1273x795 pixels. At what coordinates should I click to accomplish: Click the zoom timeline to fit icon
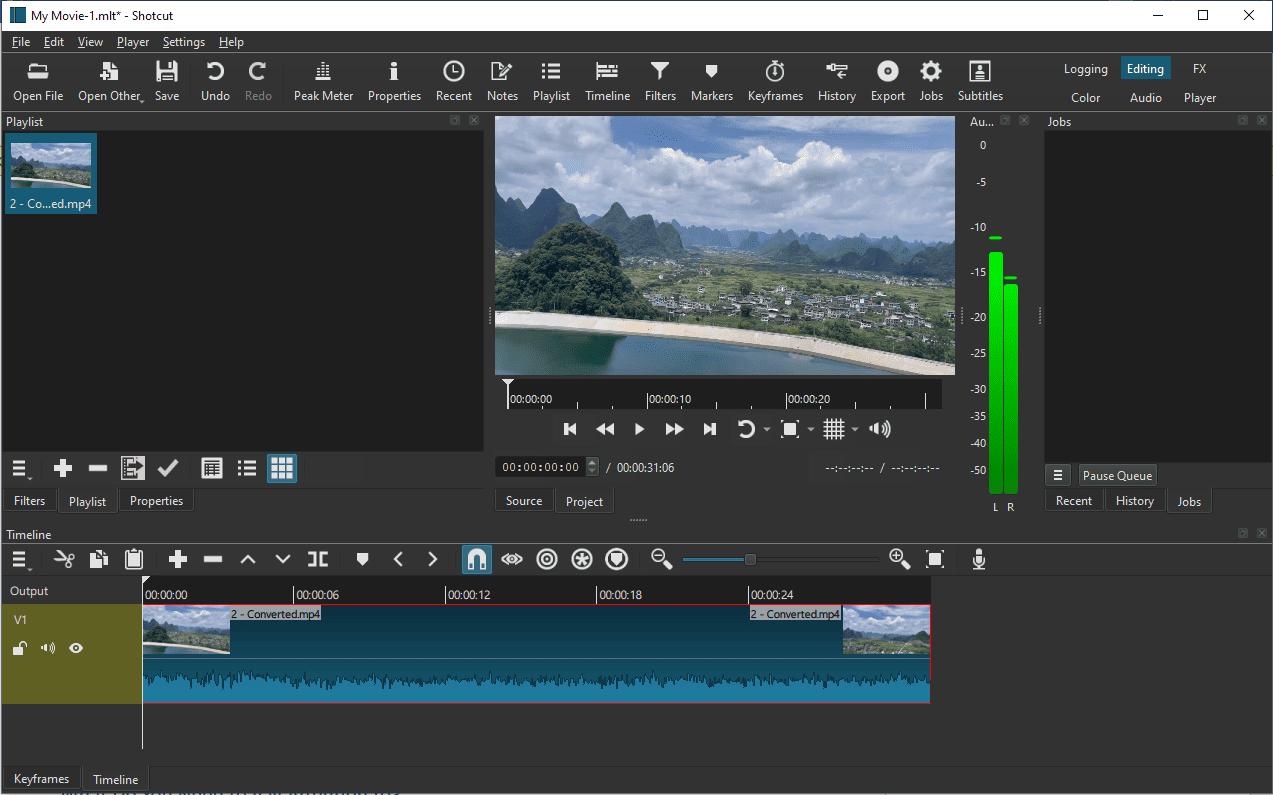[935, 559]
